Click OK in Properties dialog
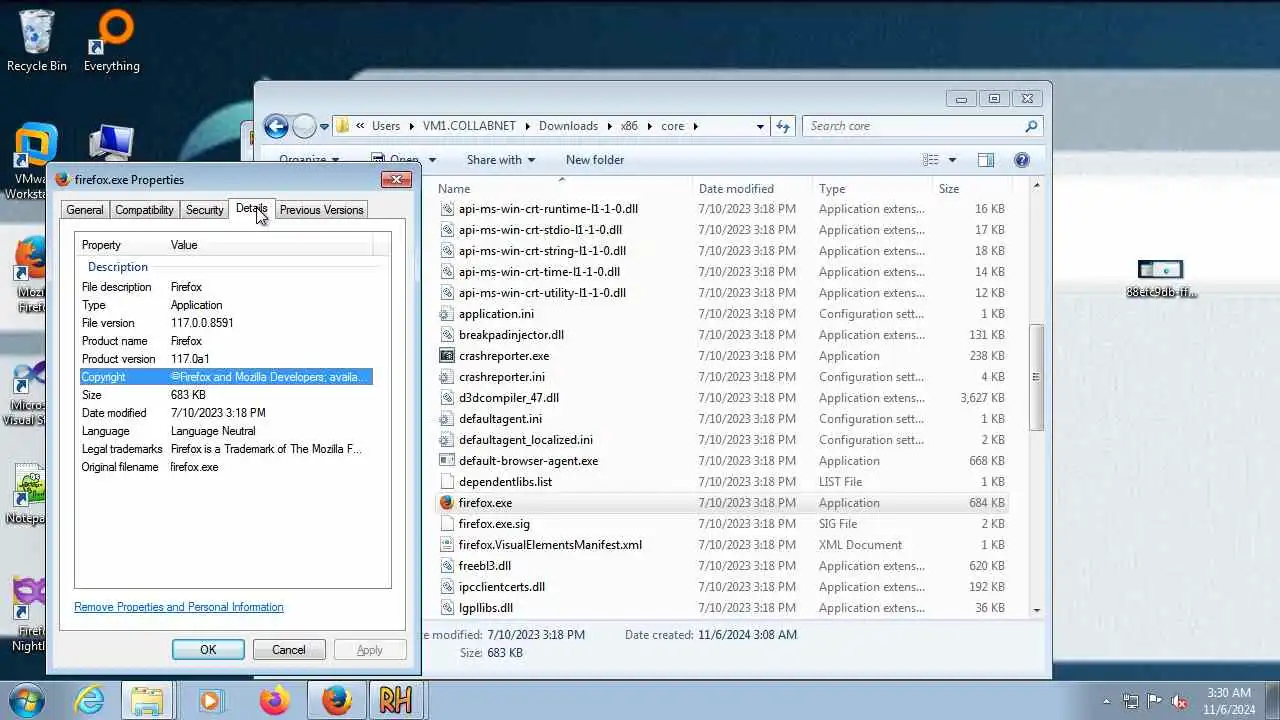 click(x=208, y=650)
